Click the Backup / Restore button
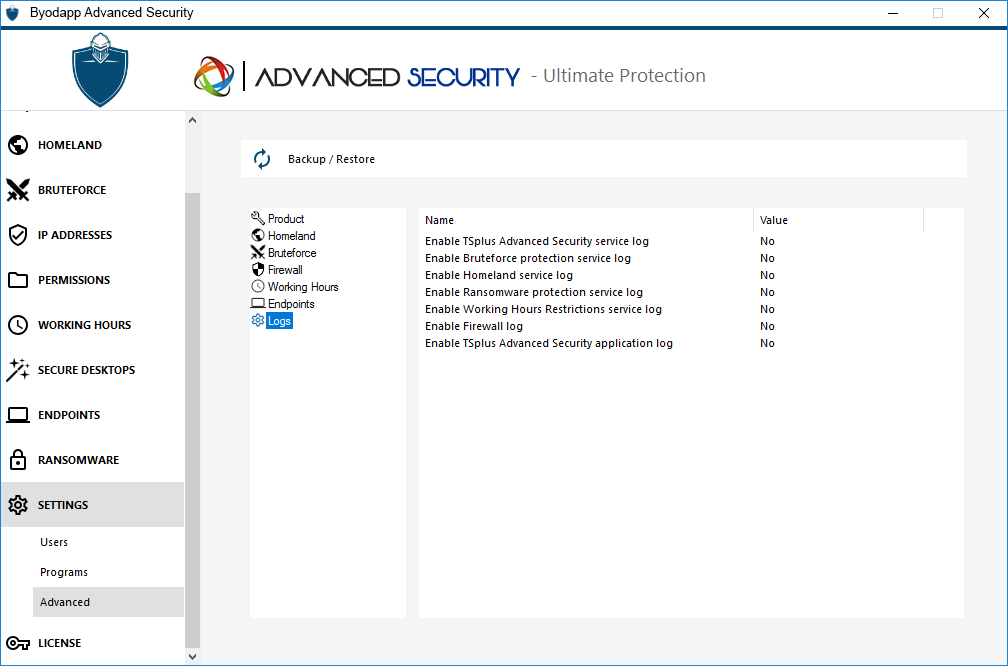 [x=604, y=159]
